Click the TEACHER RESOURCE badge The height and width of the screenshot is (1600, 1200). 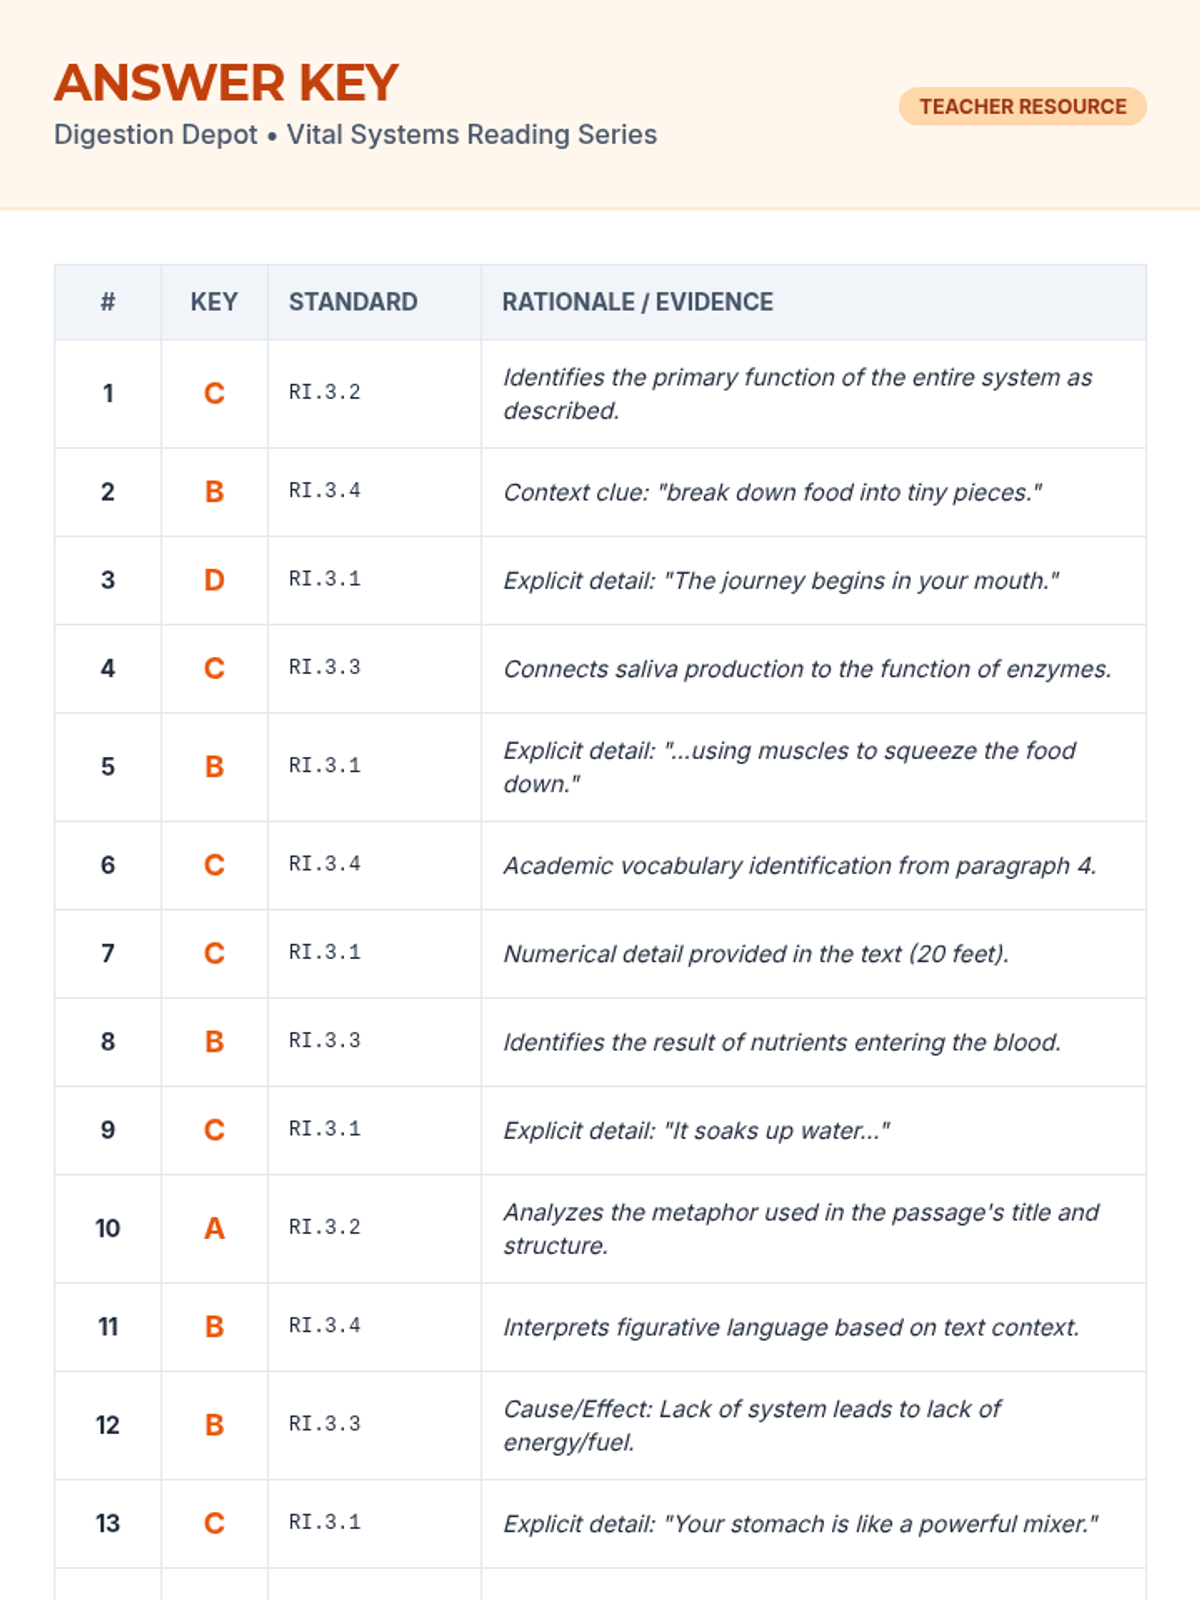click(1022, 106)
